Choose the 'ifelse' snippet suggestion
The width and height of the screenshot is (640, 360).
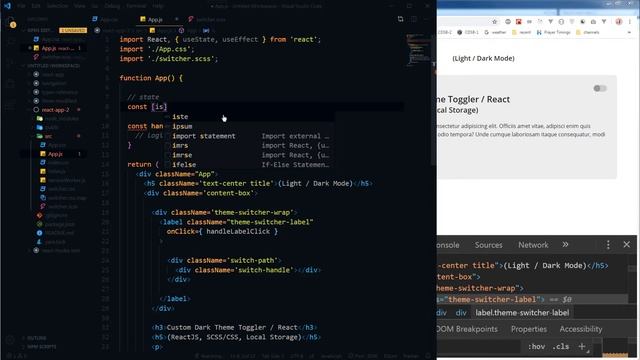[249, 164]
